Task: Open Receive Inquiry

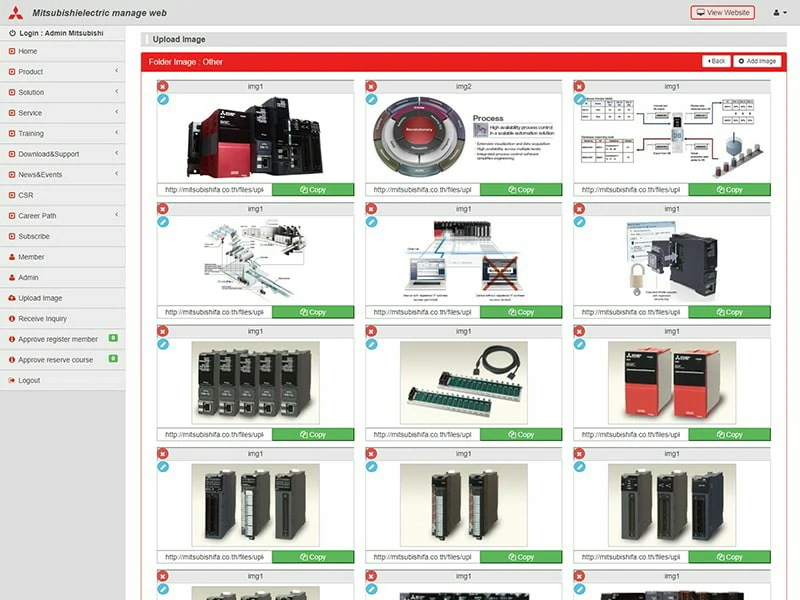Action: pos(63,319)
